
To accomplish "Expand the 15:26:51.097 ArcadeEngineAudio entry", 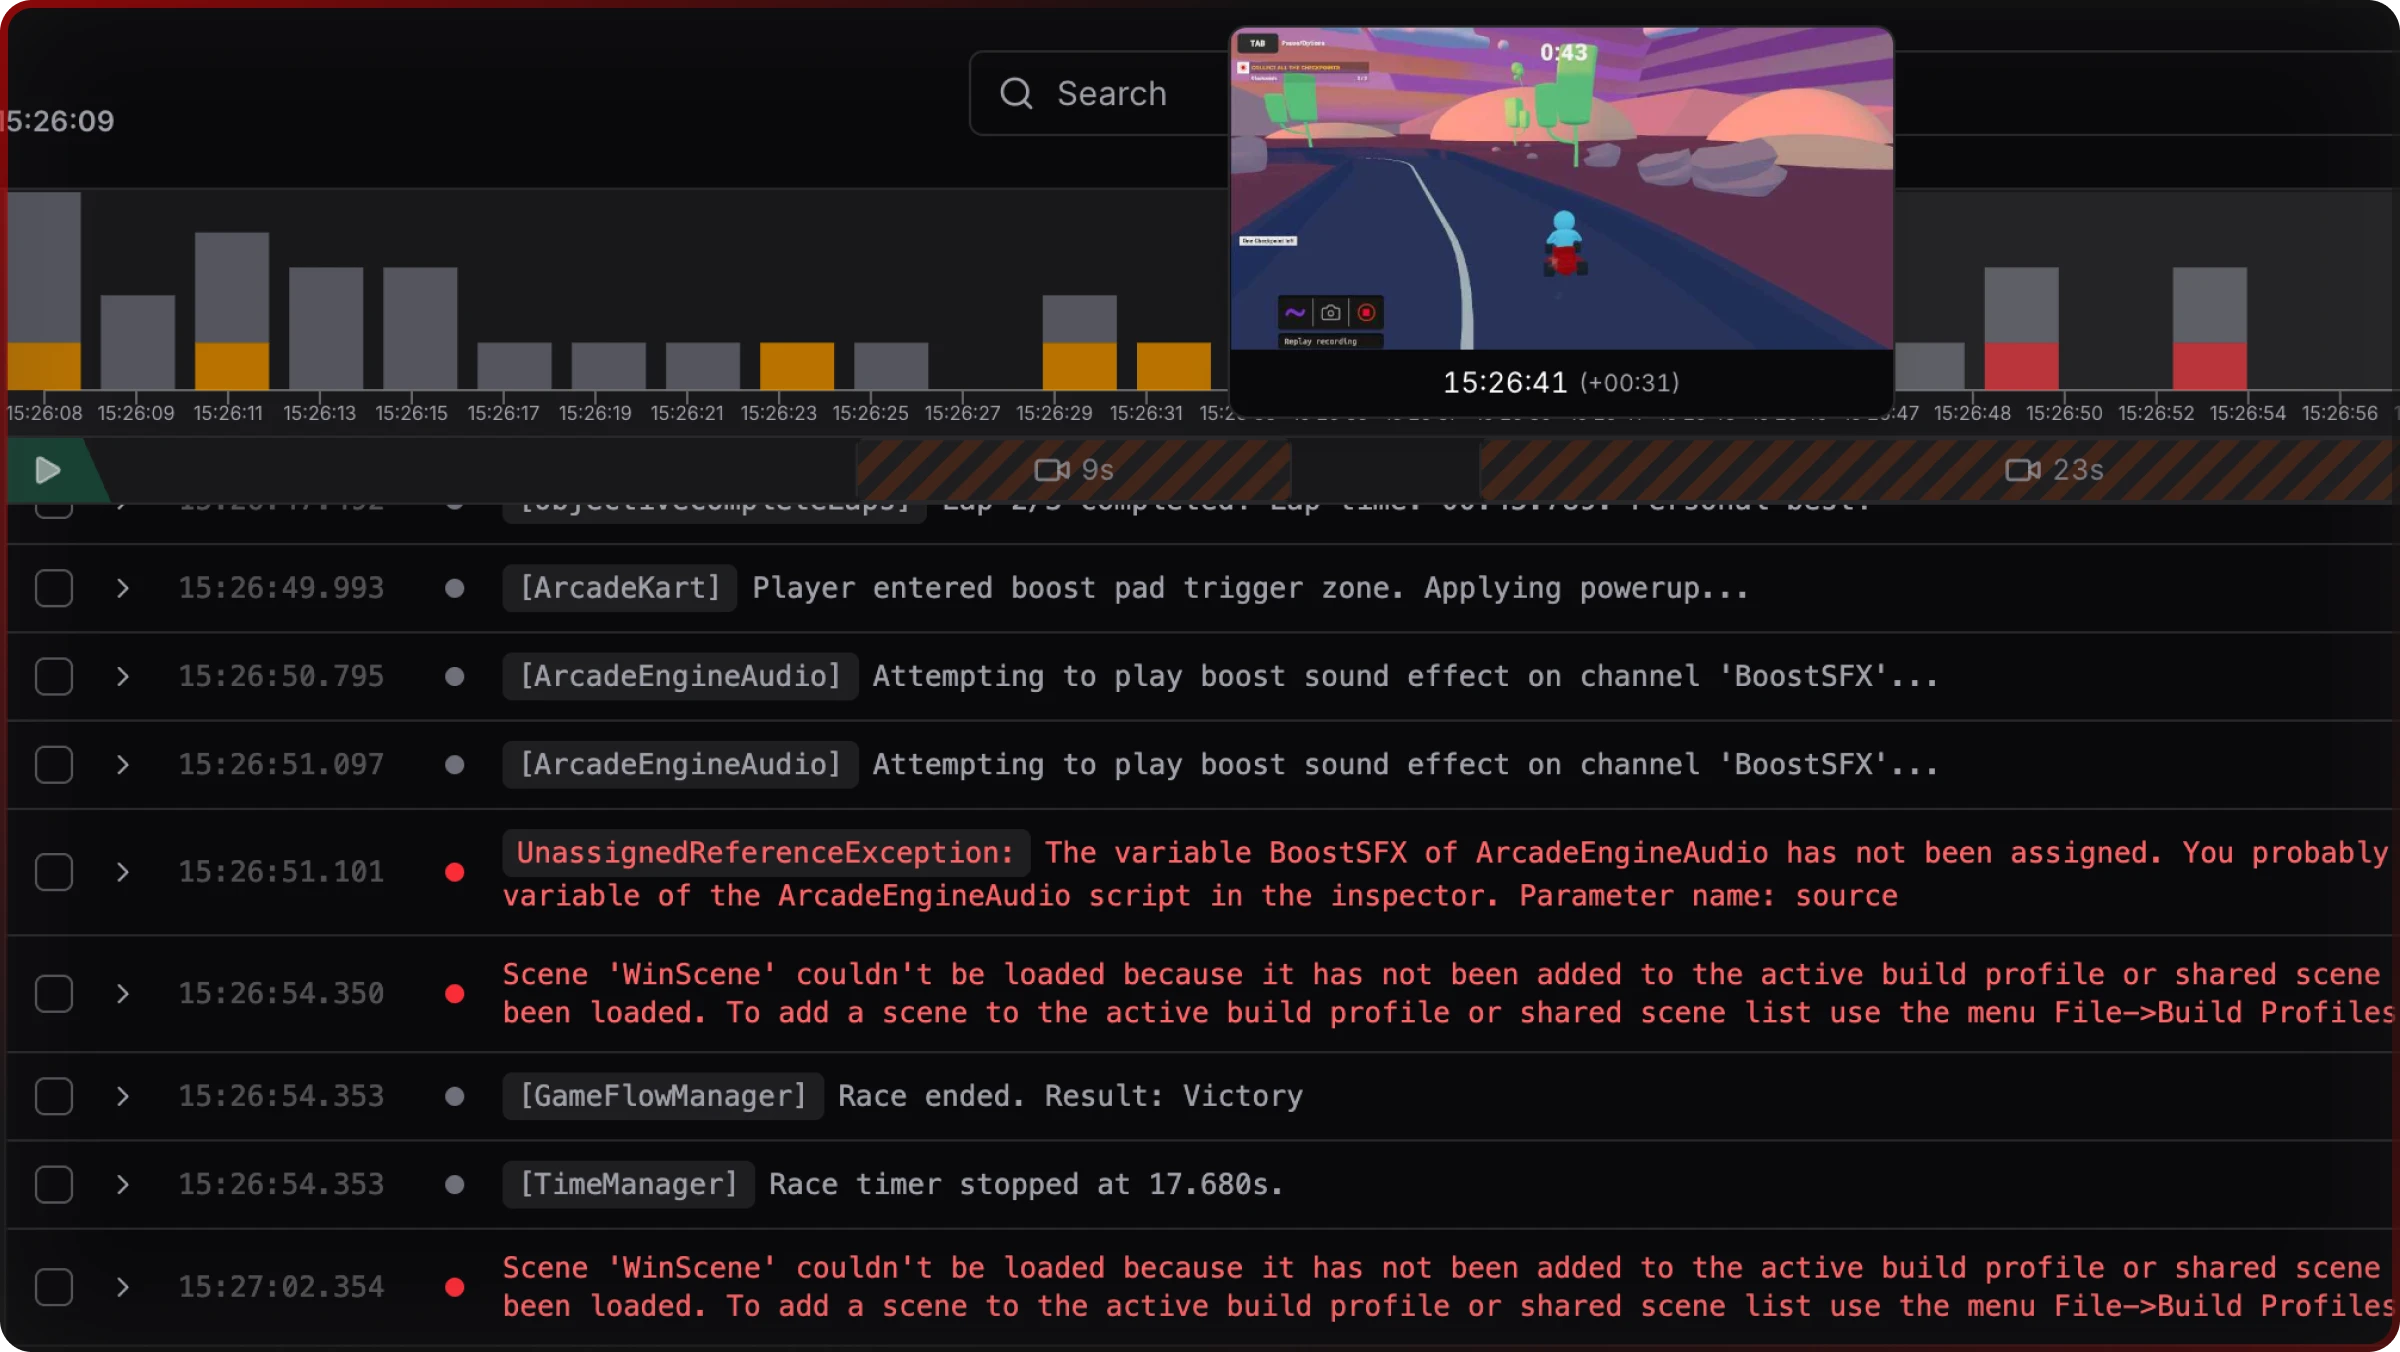I will [122, 764].
